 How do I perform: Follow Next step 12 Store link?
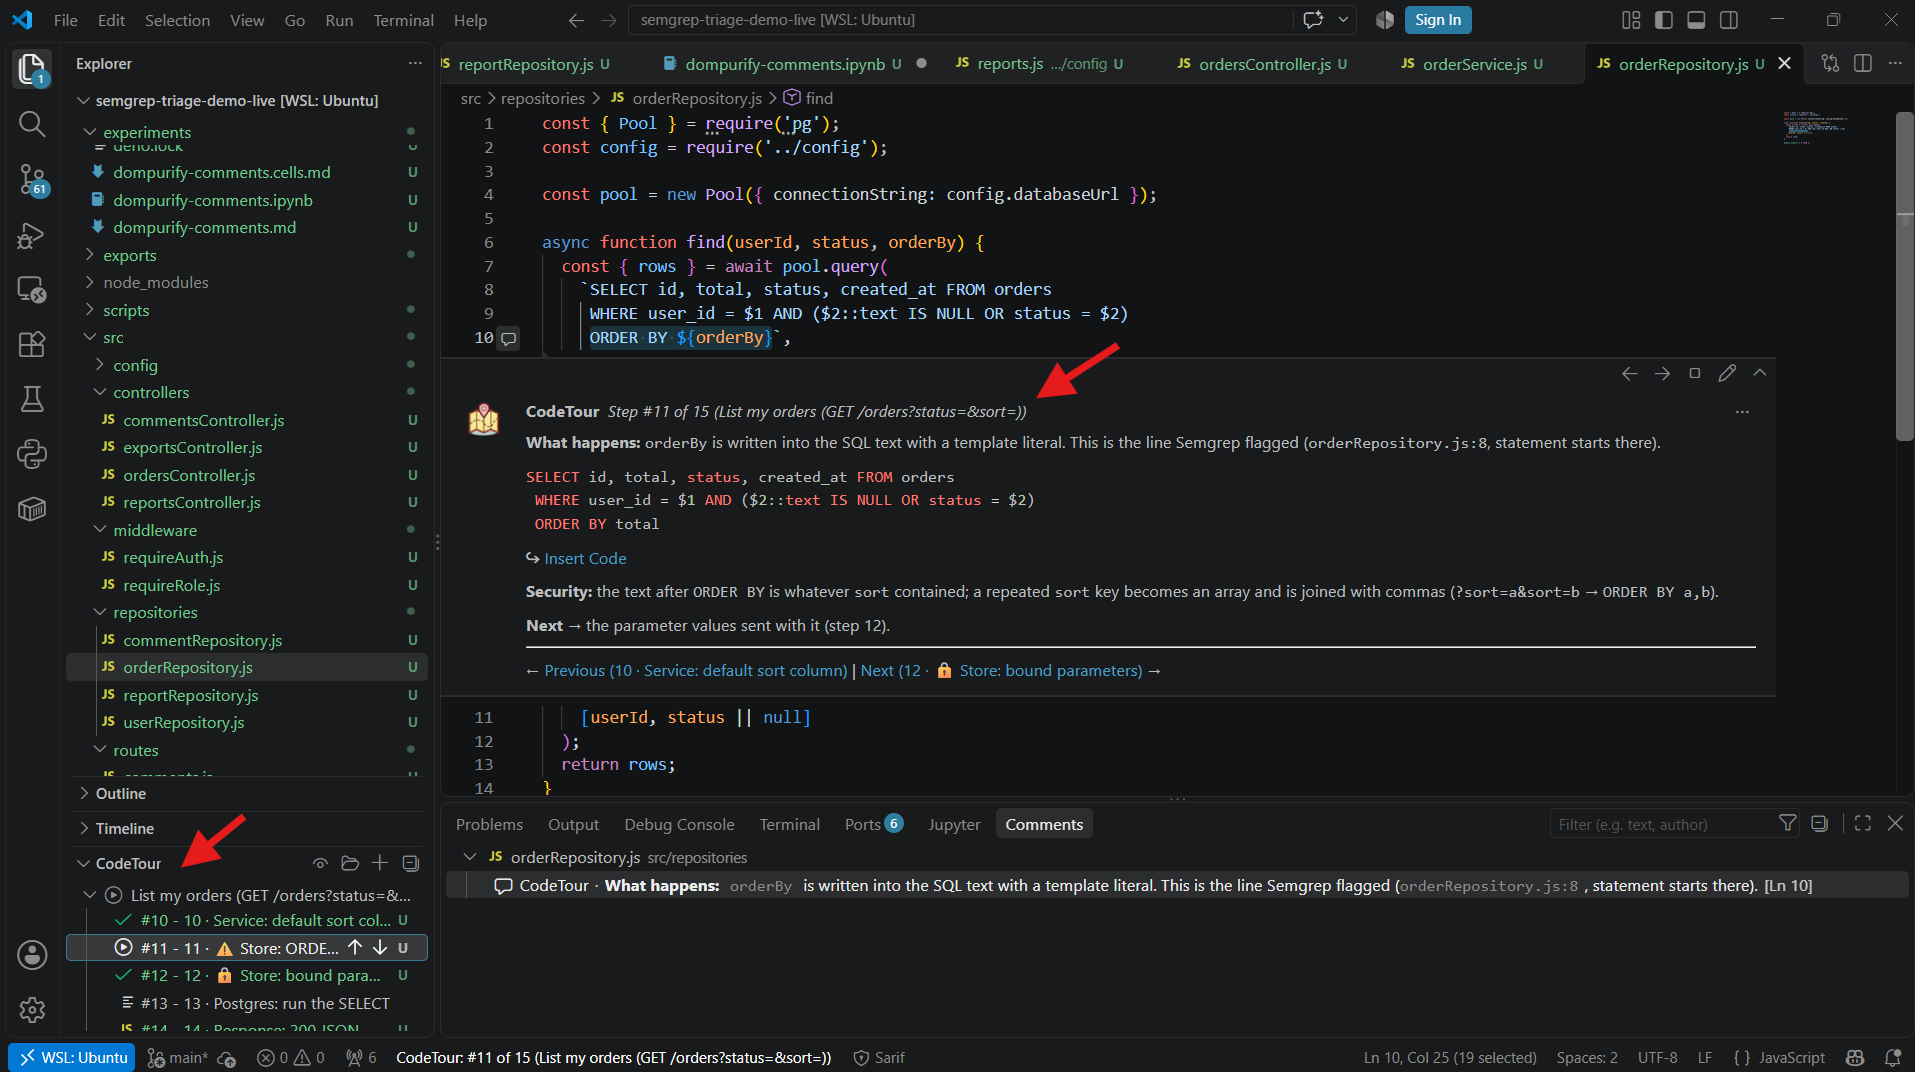[1001, 670]
